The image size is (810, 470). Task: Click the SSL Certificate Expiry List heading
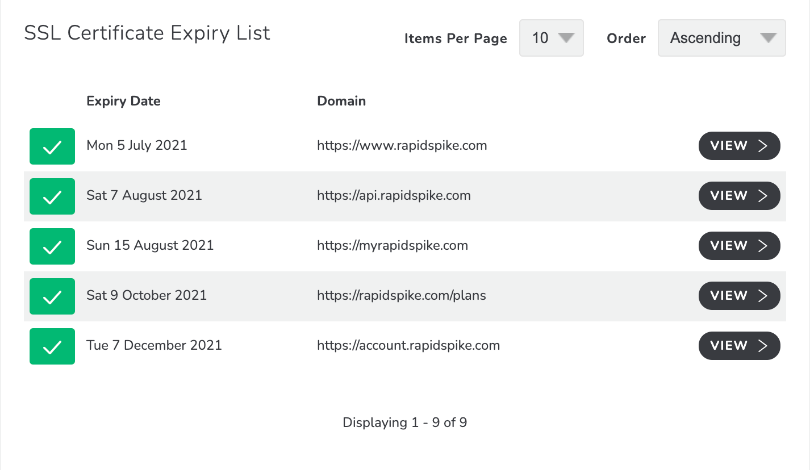click(147, 34)
